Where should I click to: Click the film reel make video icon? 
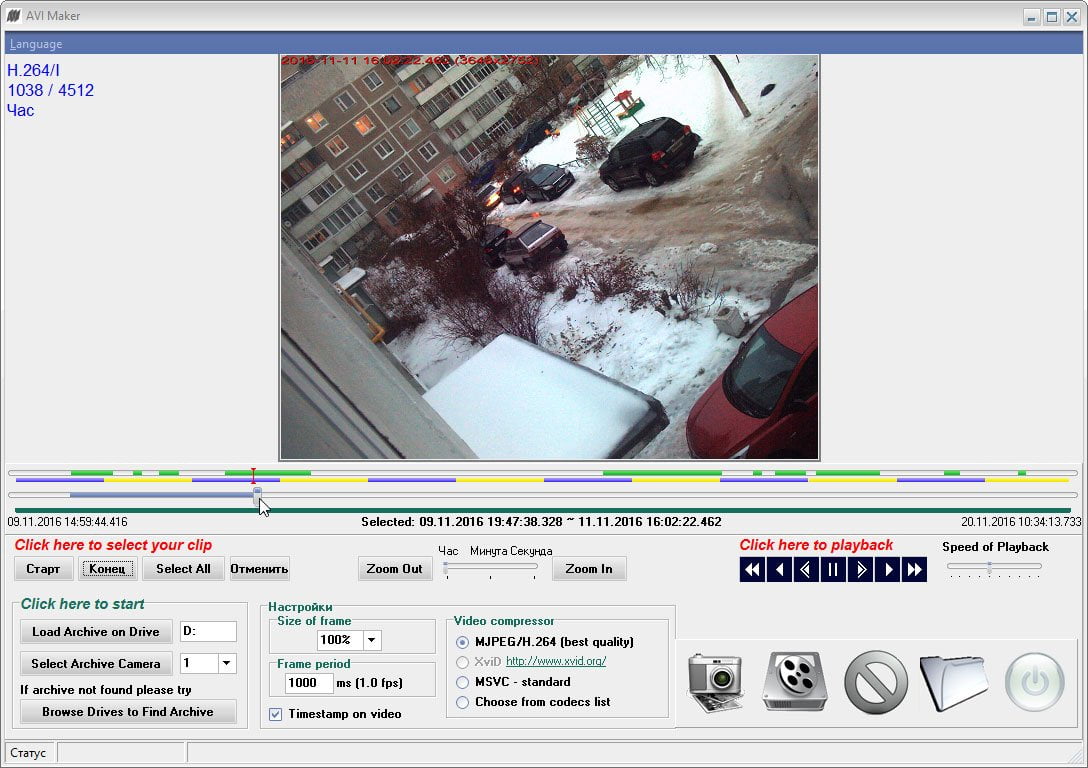[x=795, y=681]
